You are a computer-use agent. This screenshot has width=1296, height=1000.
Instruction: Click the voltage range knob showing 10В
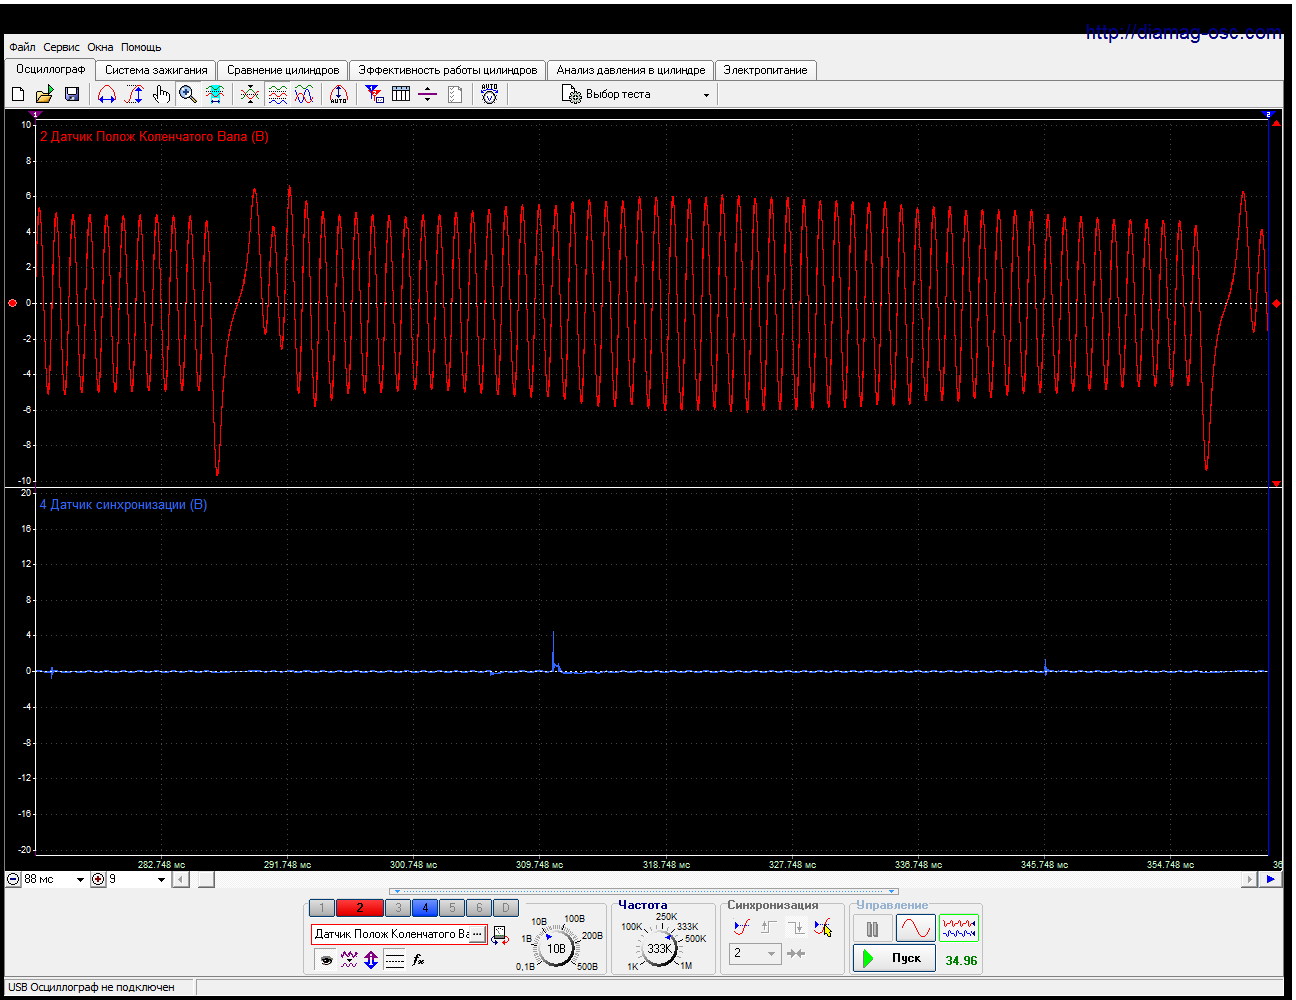pos(556,948)
